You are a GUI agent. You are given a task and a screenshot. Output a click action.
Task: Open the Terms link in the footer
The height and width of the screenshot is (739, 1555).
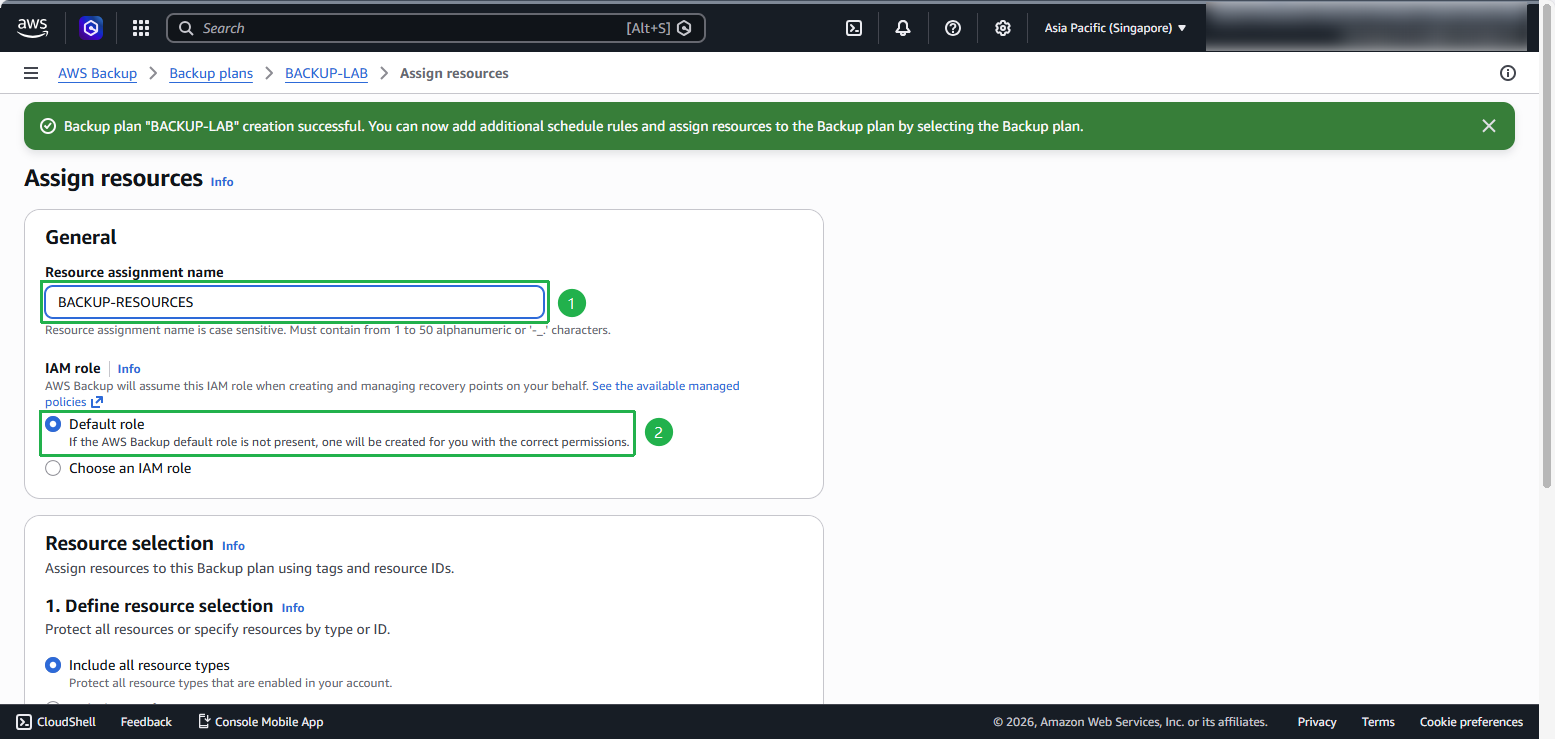[x=1378, y=722]
